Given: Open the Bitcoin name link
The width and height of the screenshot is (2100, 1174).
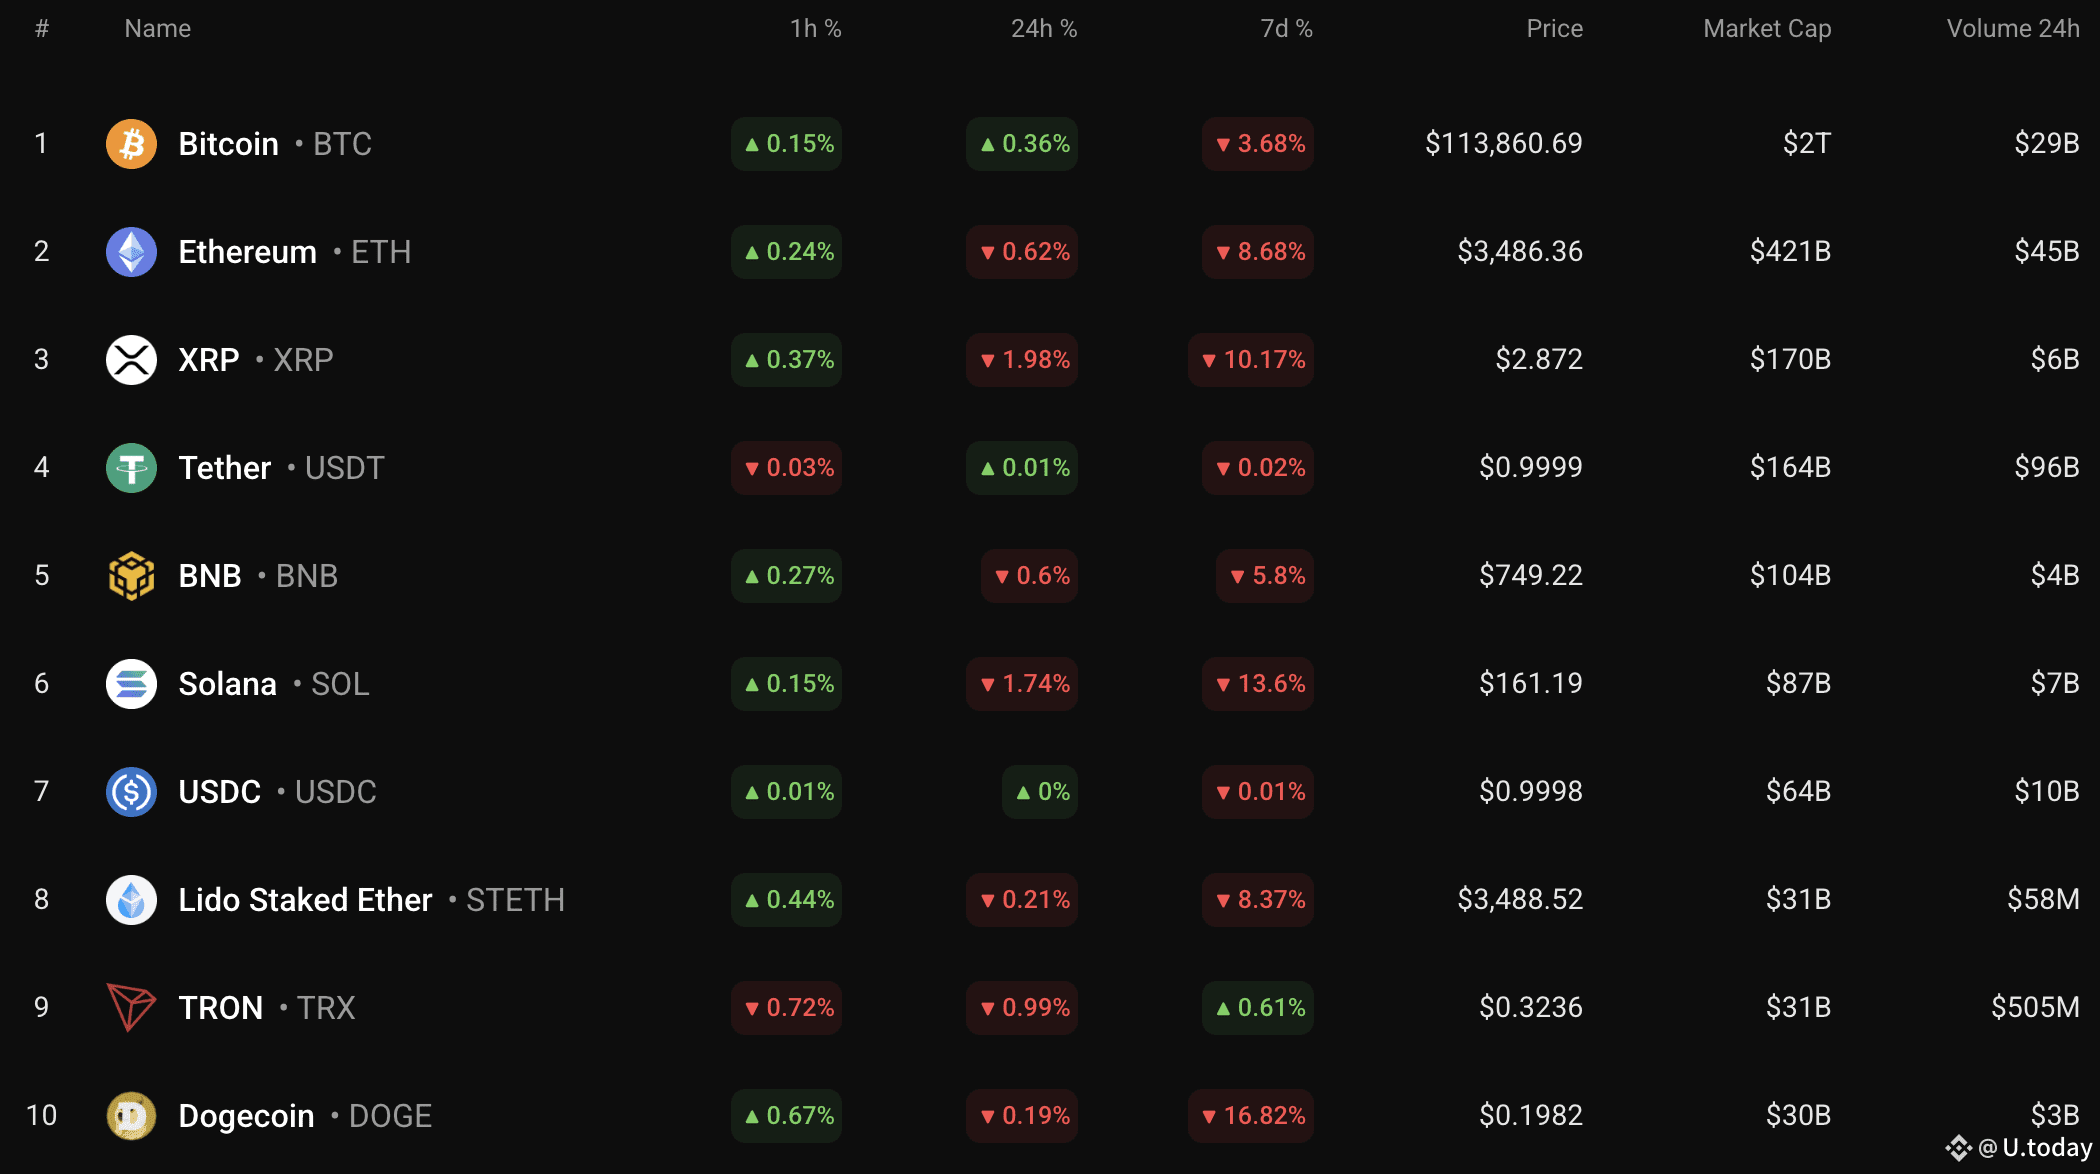Looking at the screenshot, I should 228,144.
